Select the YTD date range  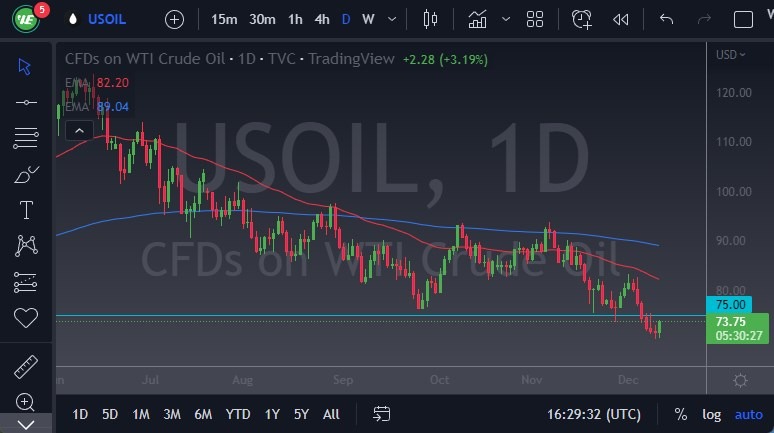[x=238, y=414]
